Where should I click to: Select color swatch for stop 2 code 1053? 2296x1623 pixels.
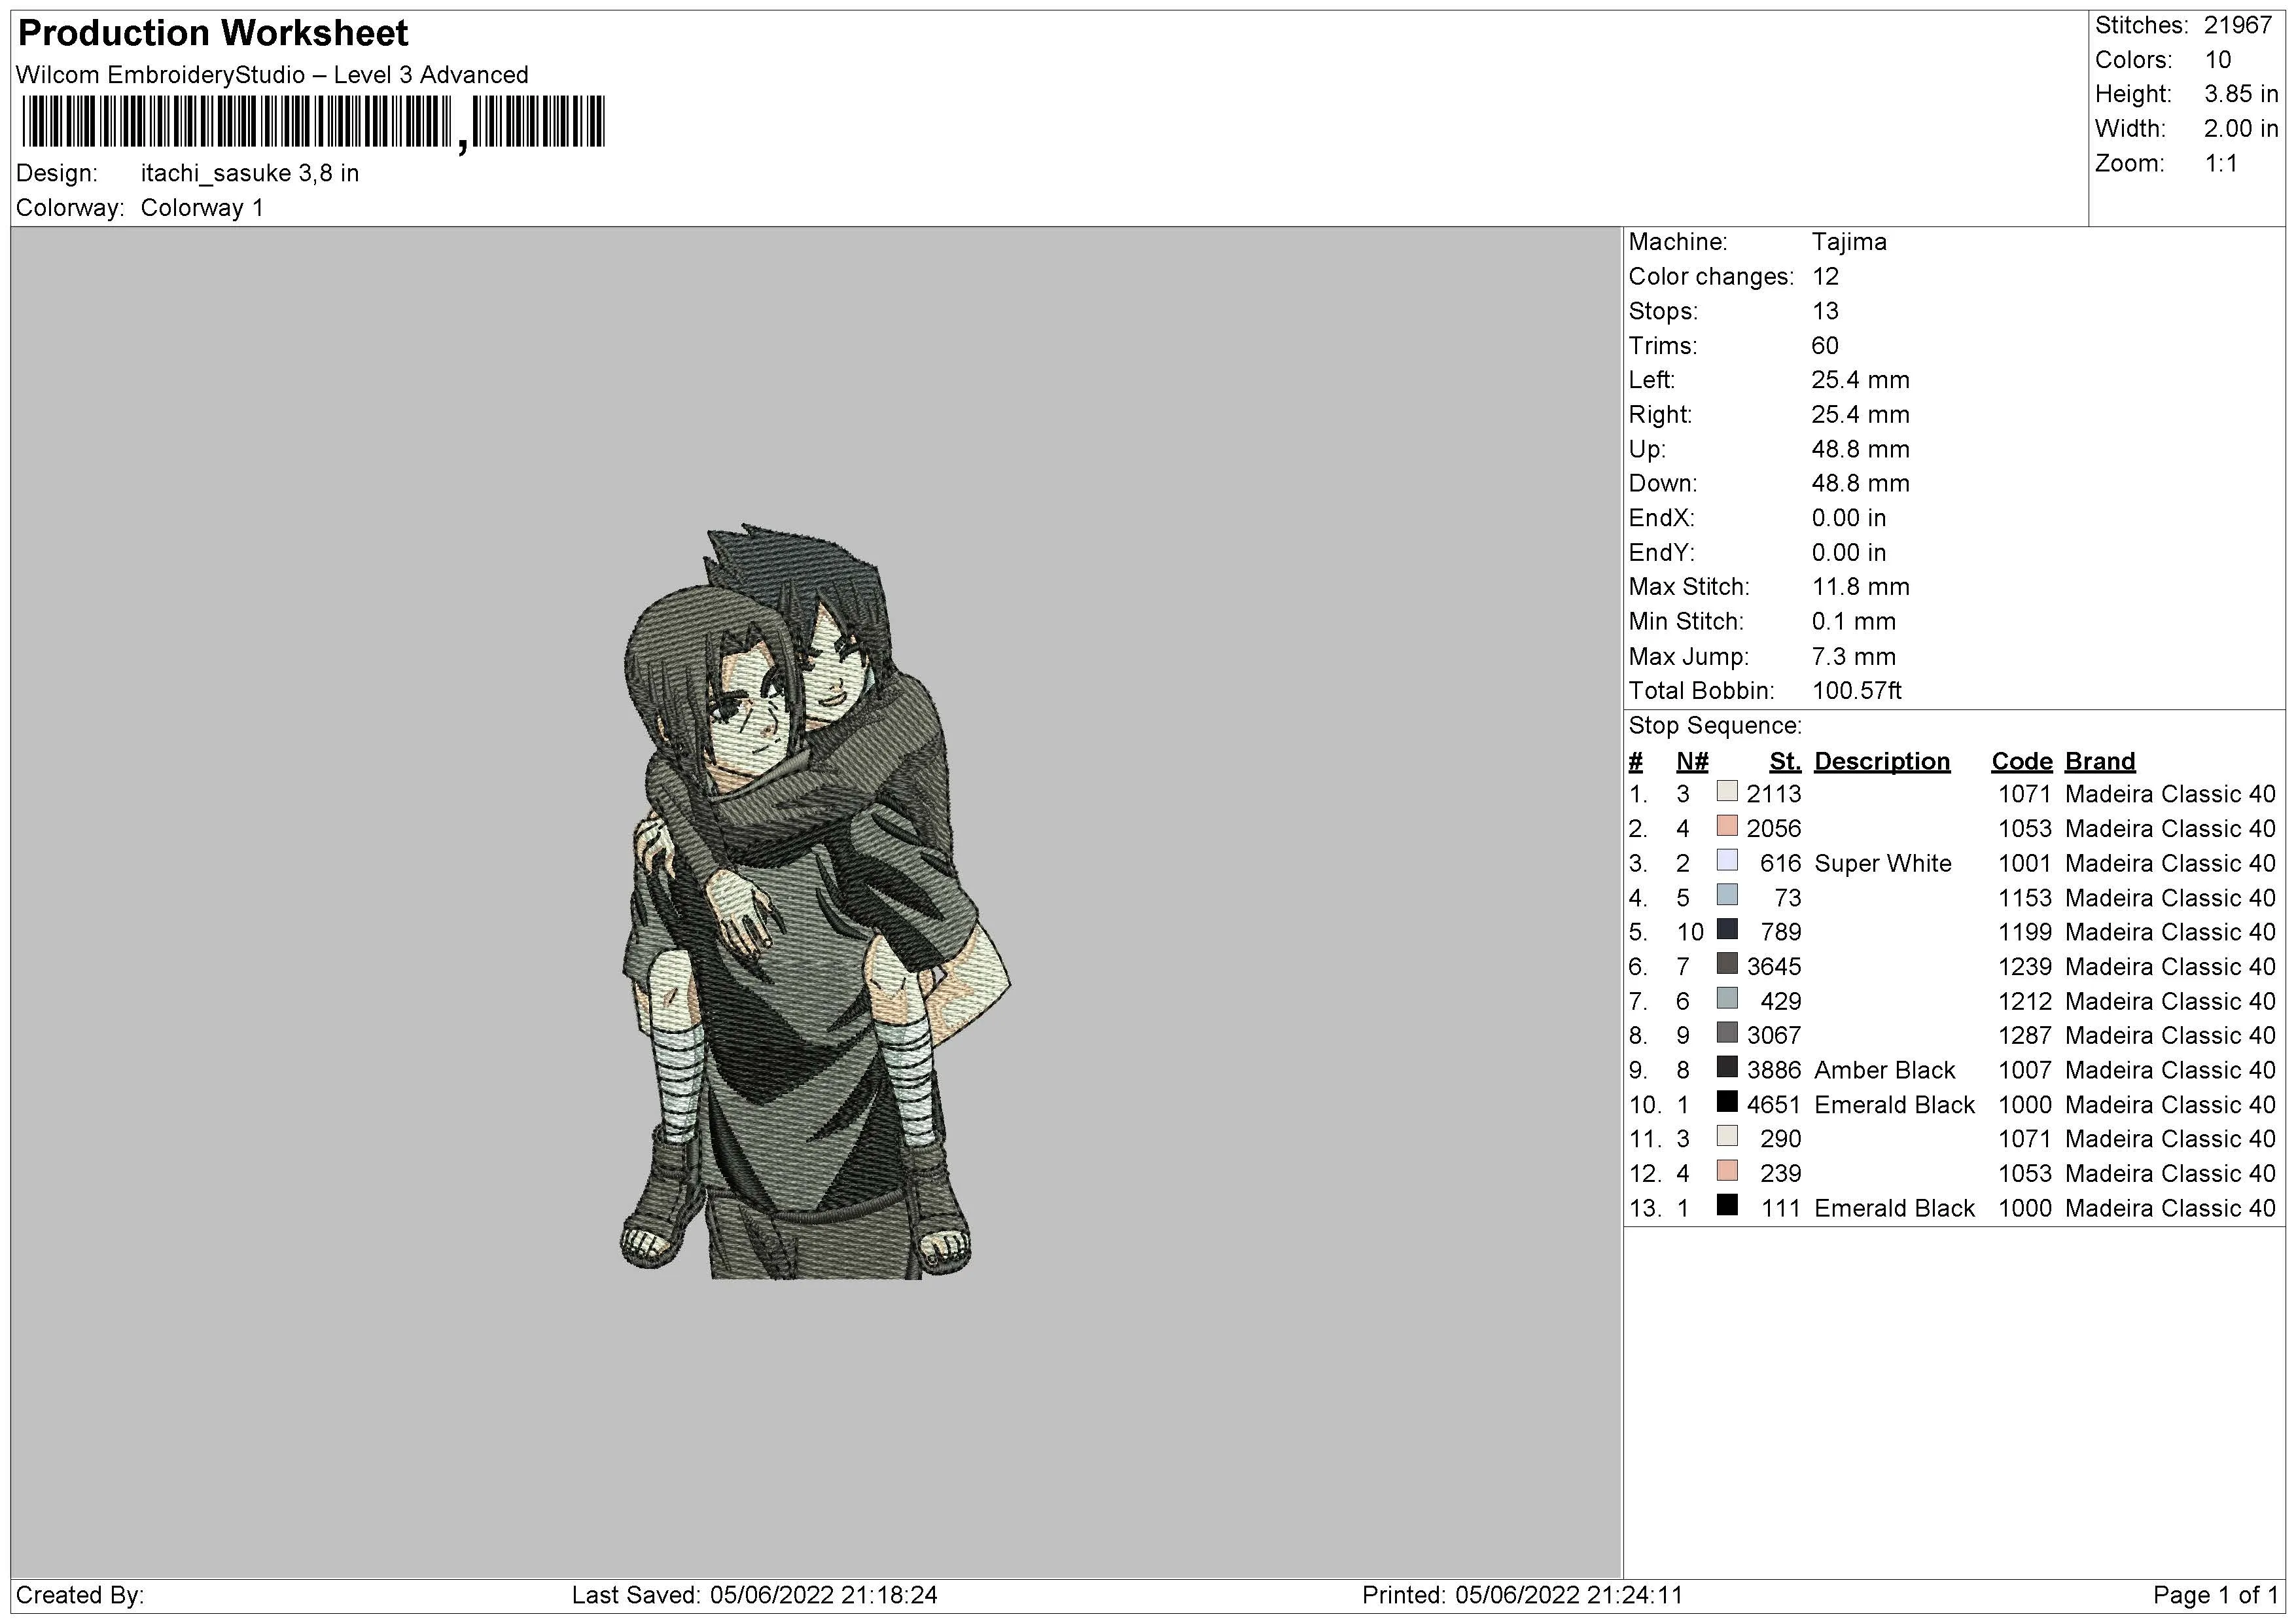pos(1727,826)
